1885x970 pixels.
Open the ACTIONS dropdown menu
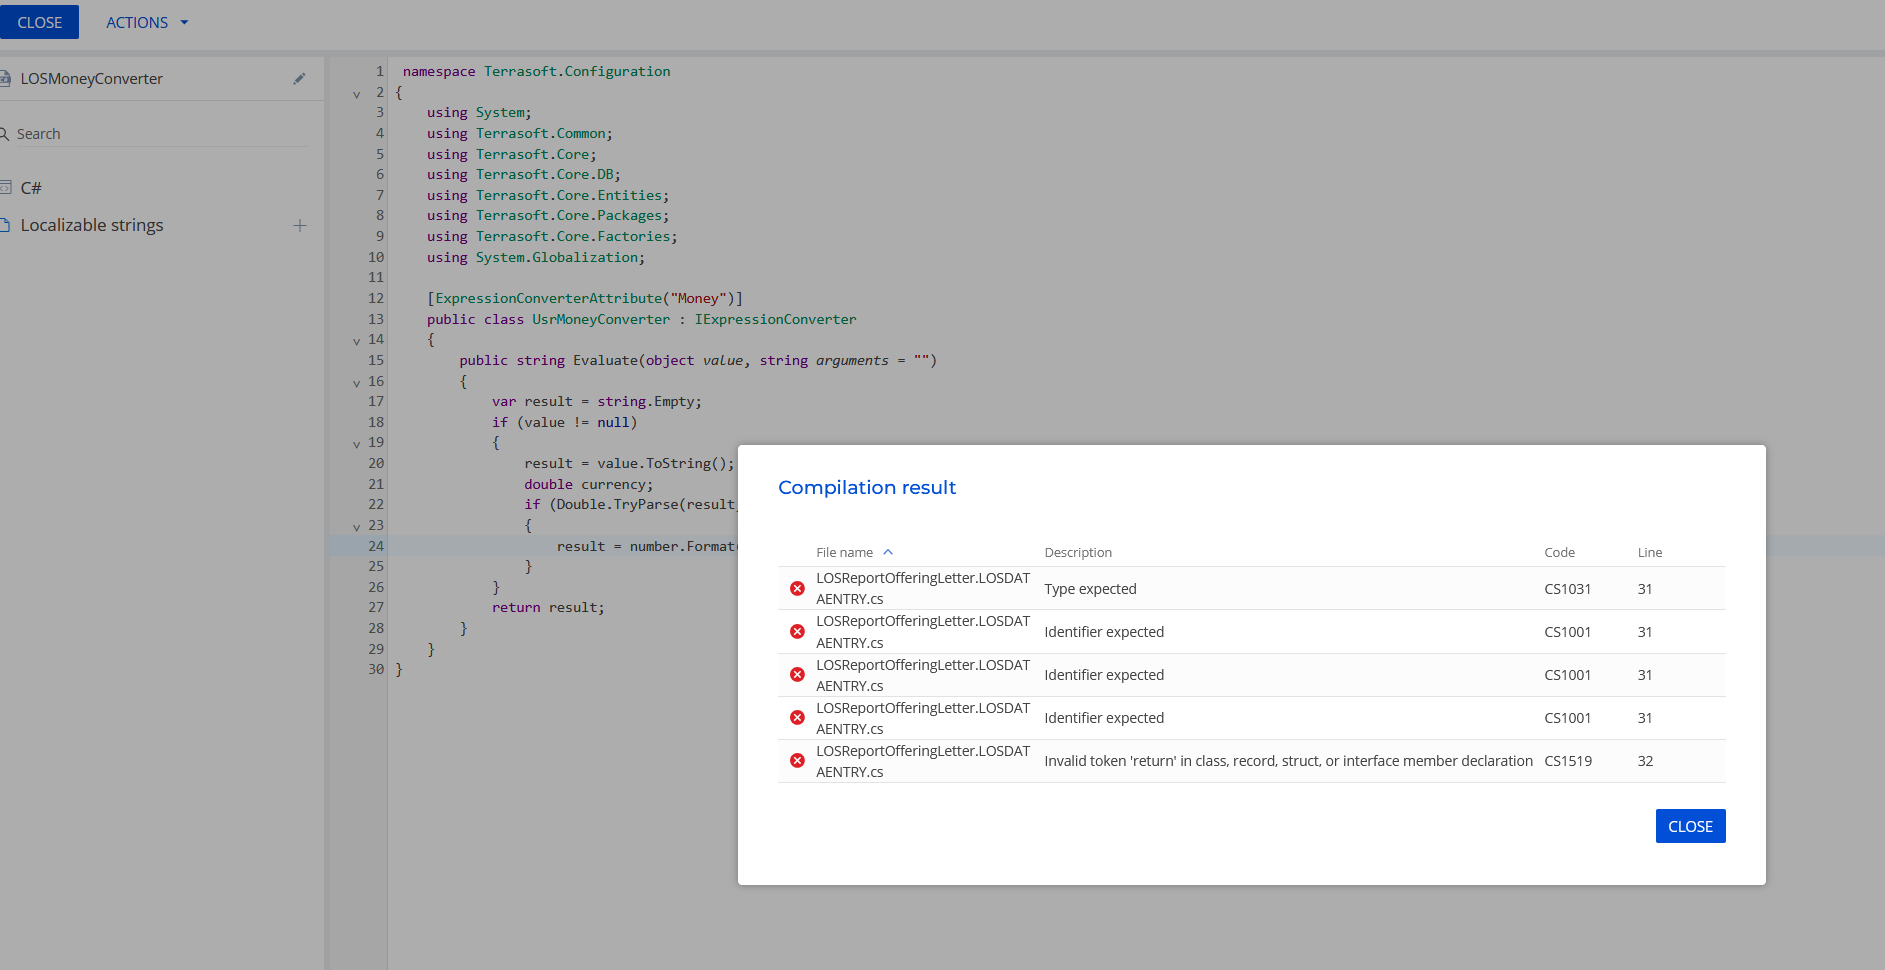click(x=147, y=22)
